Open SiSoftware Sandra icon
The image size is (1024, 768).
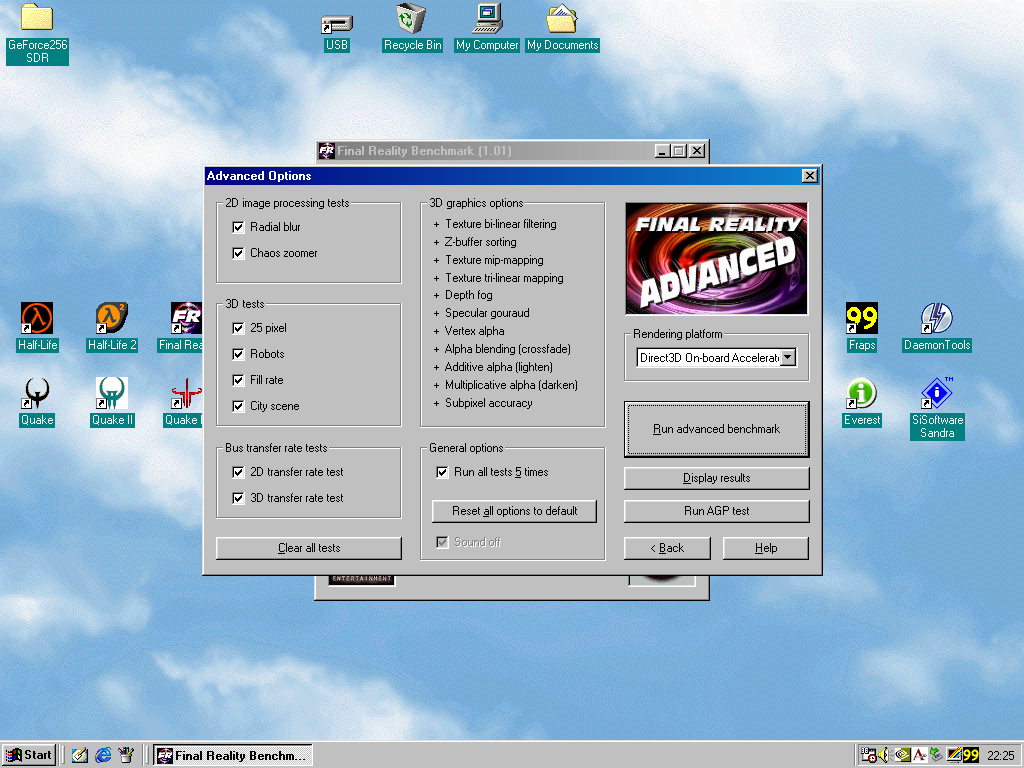(x=936, y=395)
